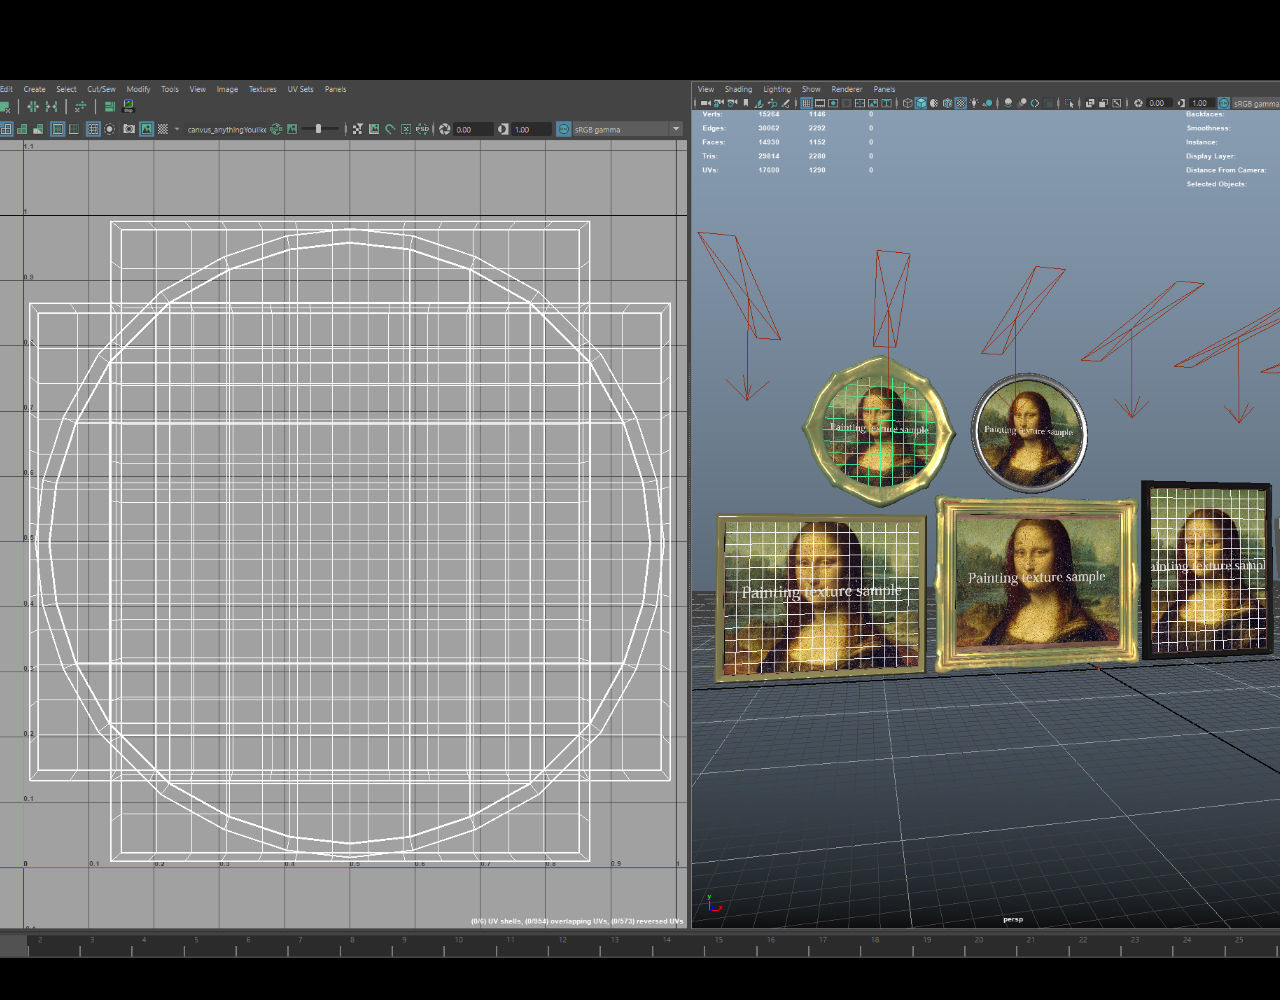
Task: Click the 'Verts:' heads-up display label
Action: (x=713, y=114)
